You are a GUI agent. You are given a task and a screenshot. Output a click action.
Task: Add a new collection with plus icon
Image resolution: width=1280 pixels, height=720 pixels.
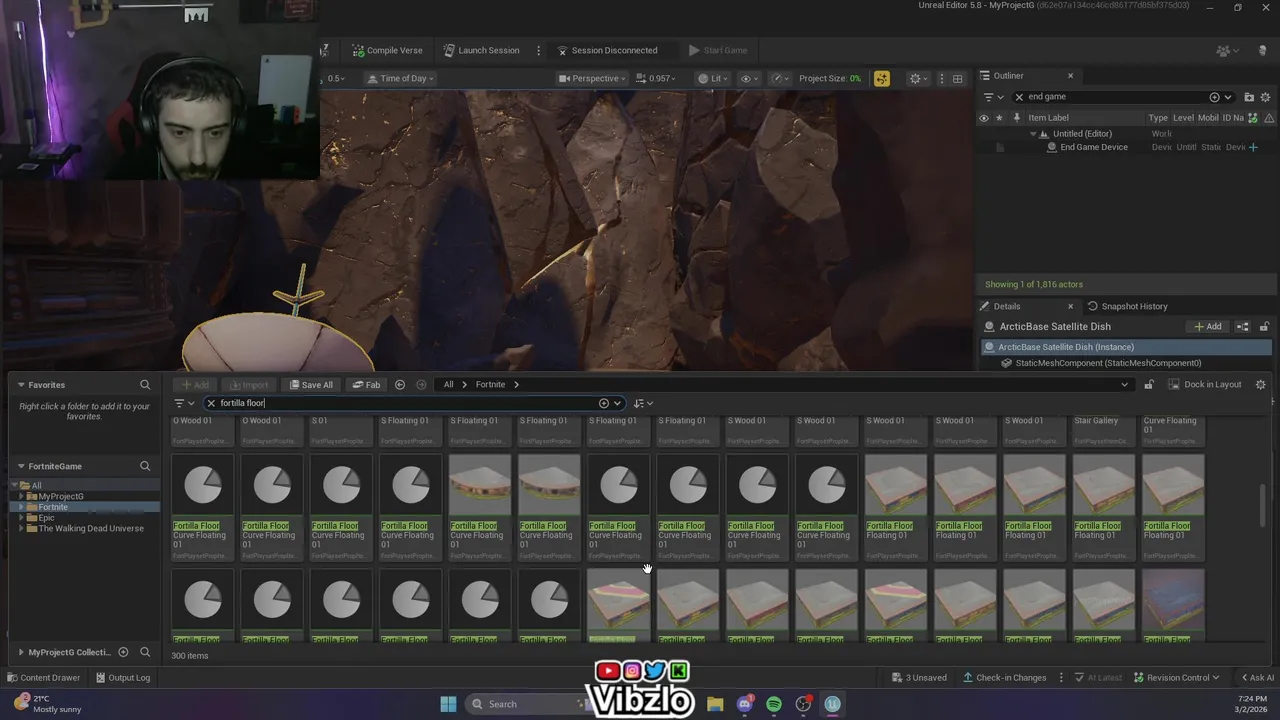coord(123,652)
